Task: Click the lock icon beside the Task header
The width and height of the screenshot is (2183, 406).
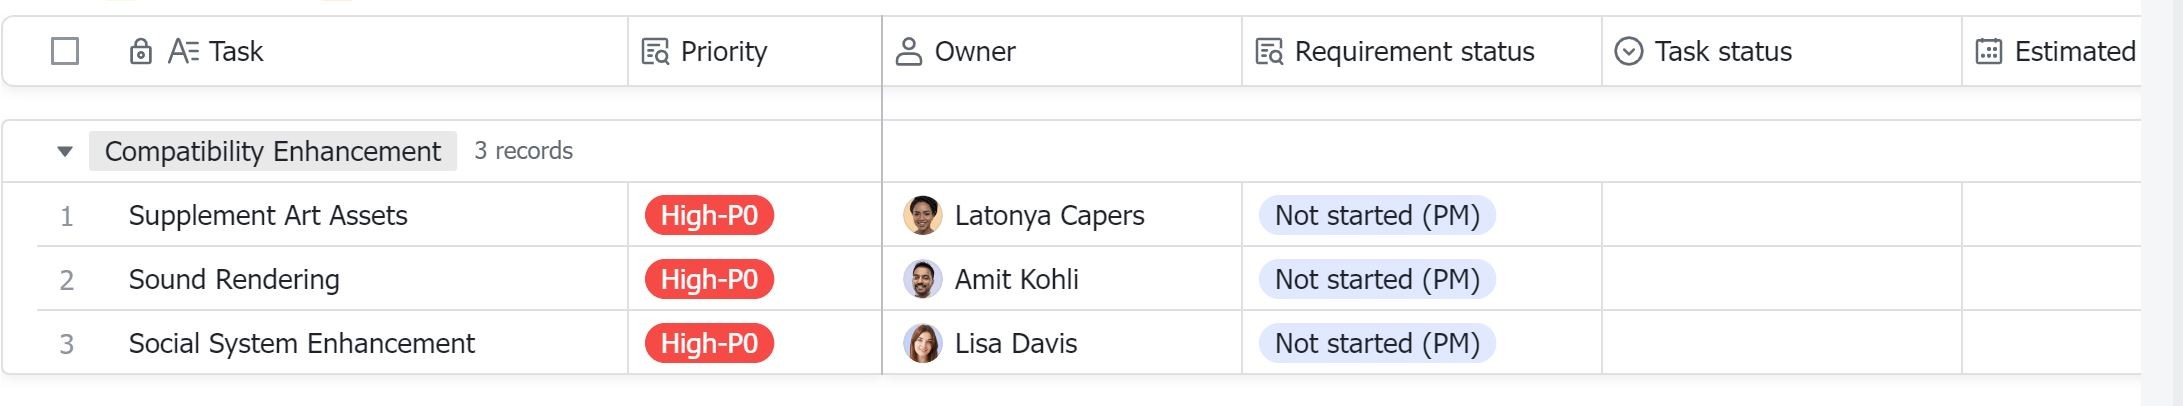Action: 141,51
